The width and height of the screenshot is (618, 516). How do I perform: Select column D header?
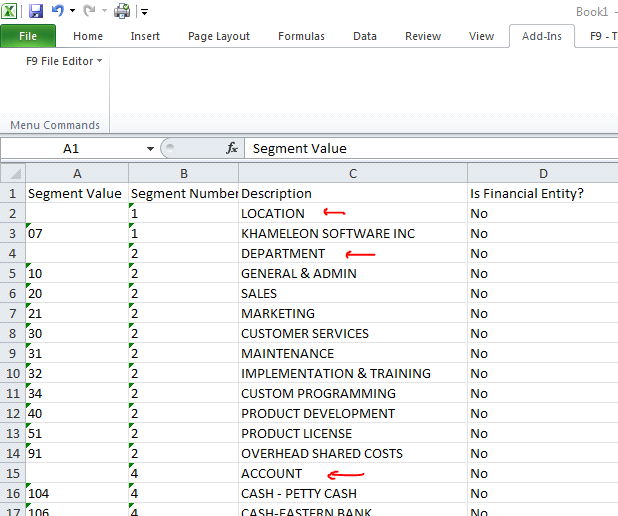point(543,173)
